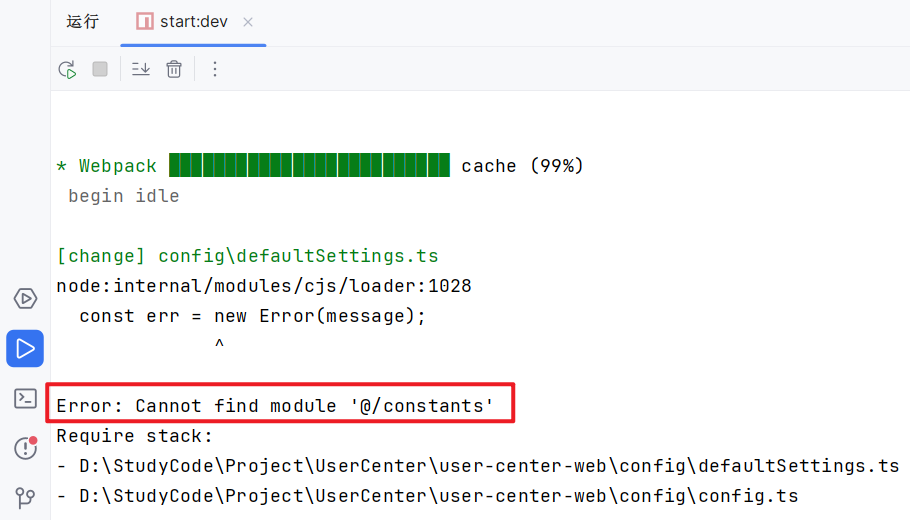Screen dimensions: 910x520
Task: Open the vertical three-dot more options menu
Action: (214, 69)
